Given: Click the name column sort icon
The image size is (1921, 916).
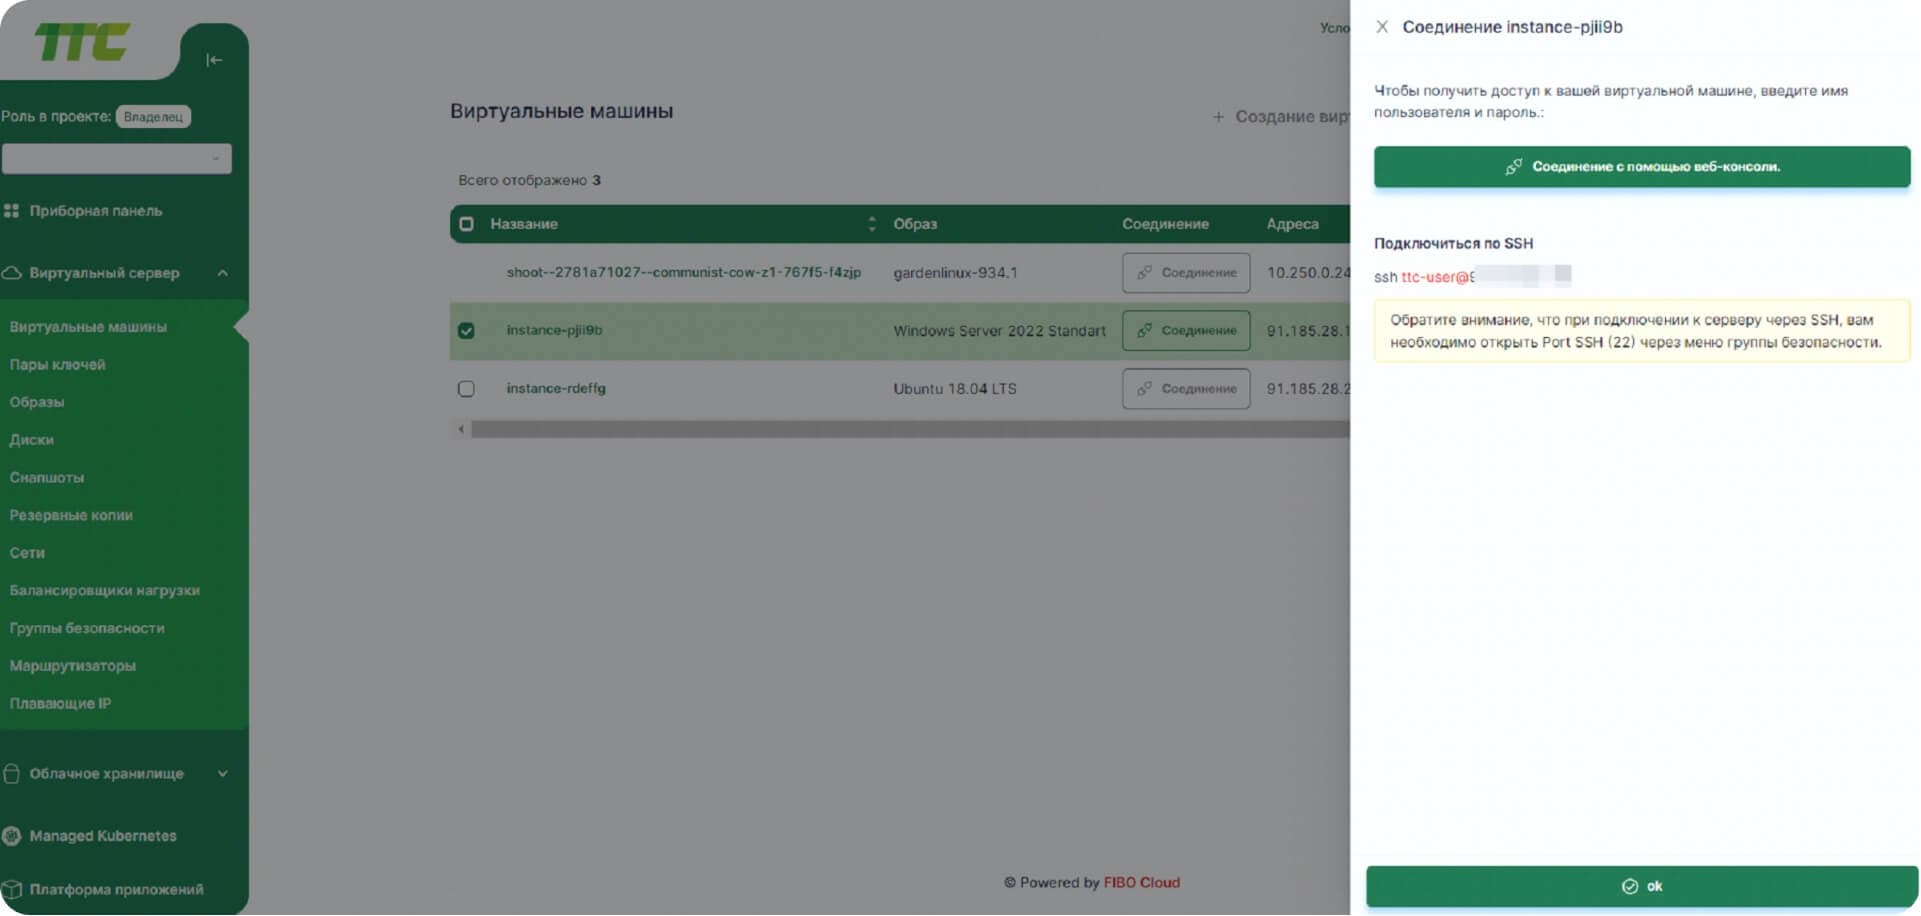Looking at the screenshot, I should point(871,224).
